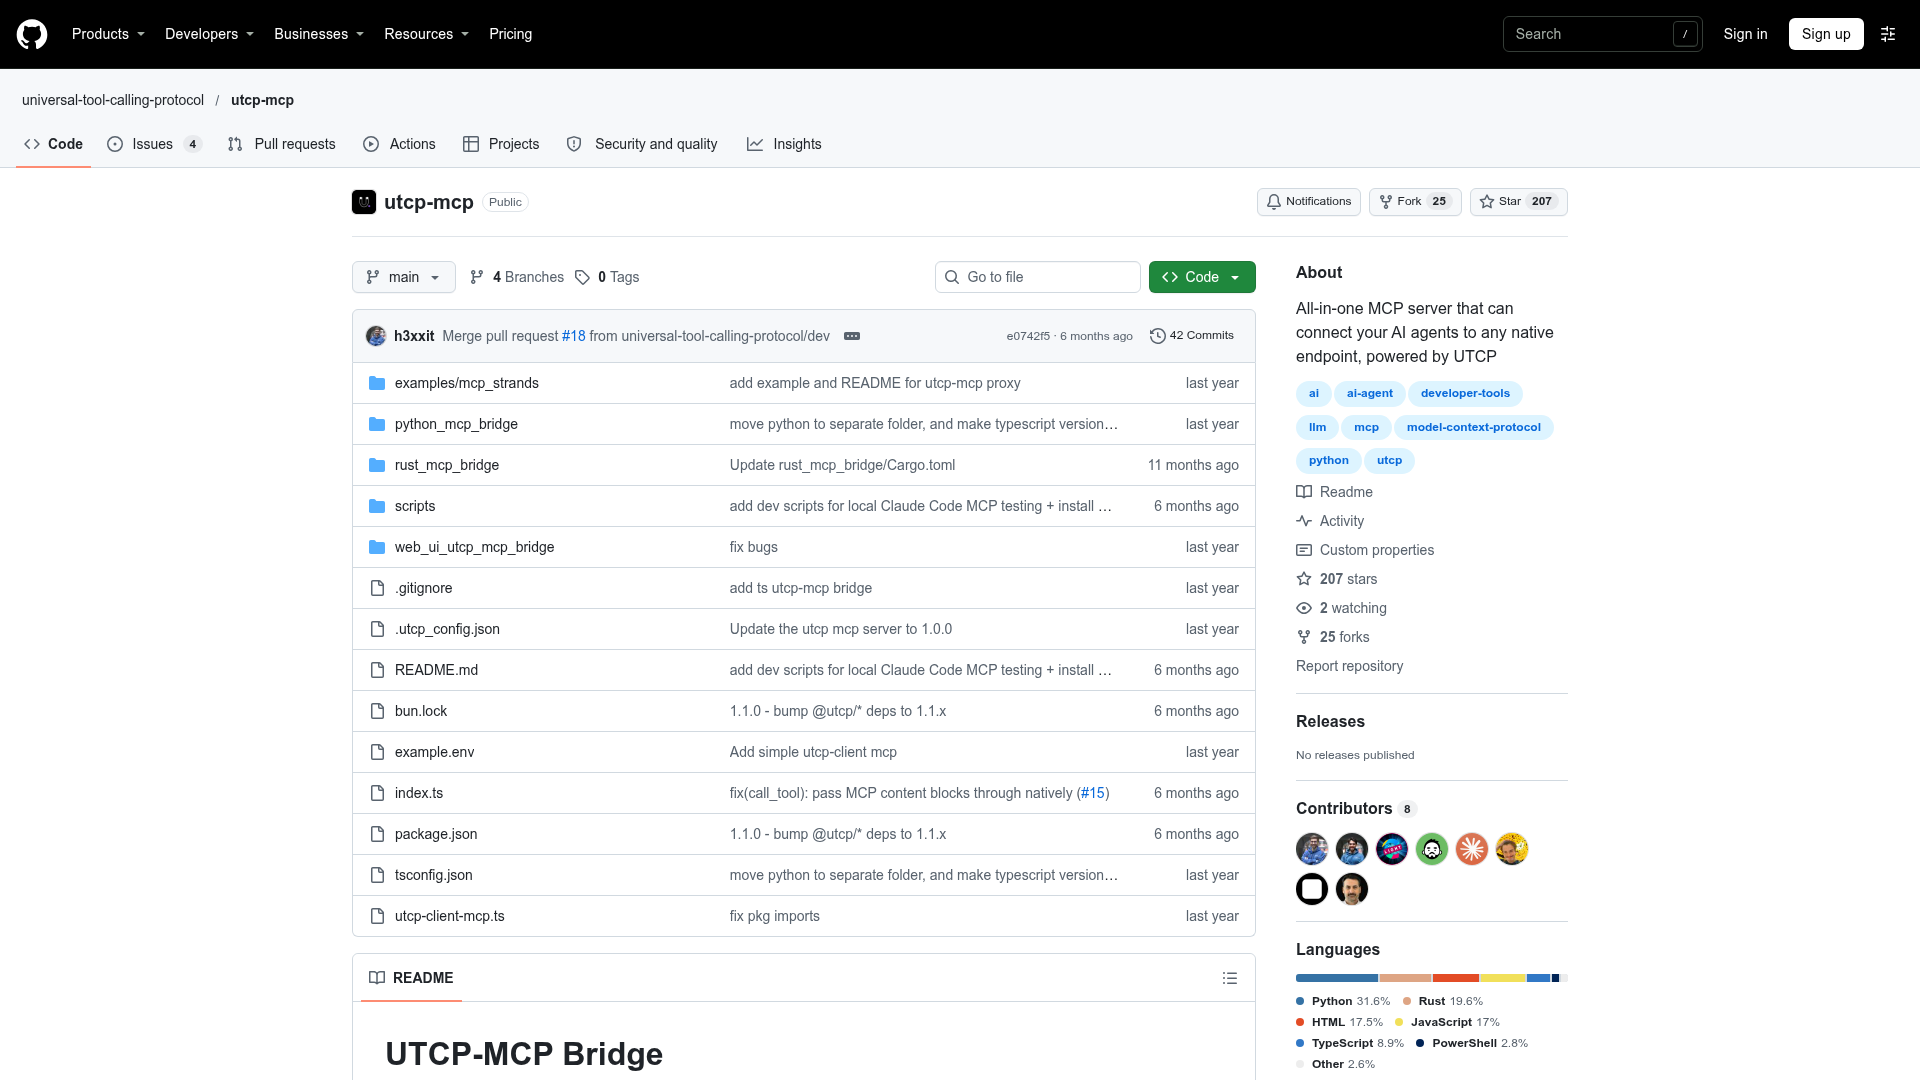Switch to the Pull requests tab

[x=282, y=144]
